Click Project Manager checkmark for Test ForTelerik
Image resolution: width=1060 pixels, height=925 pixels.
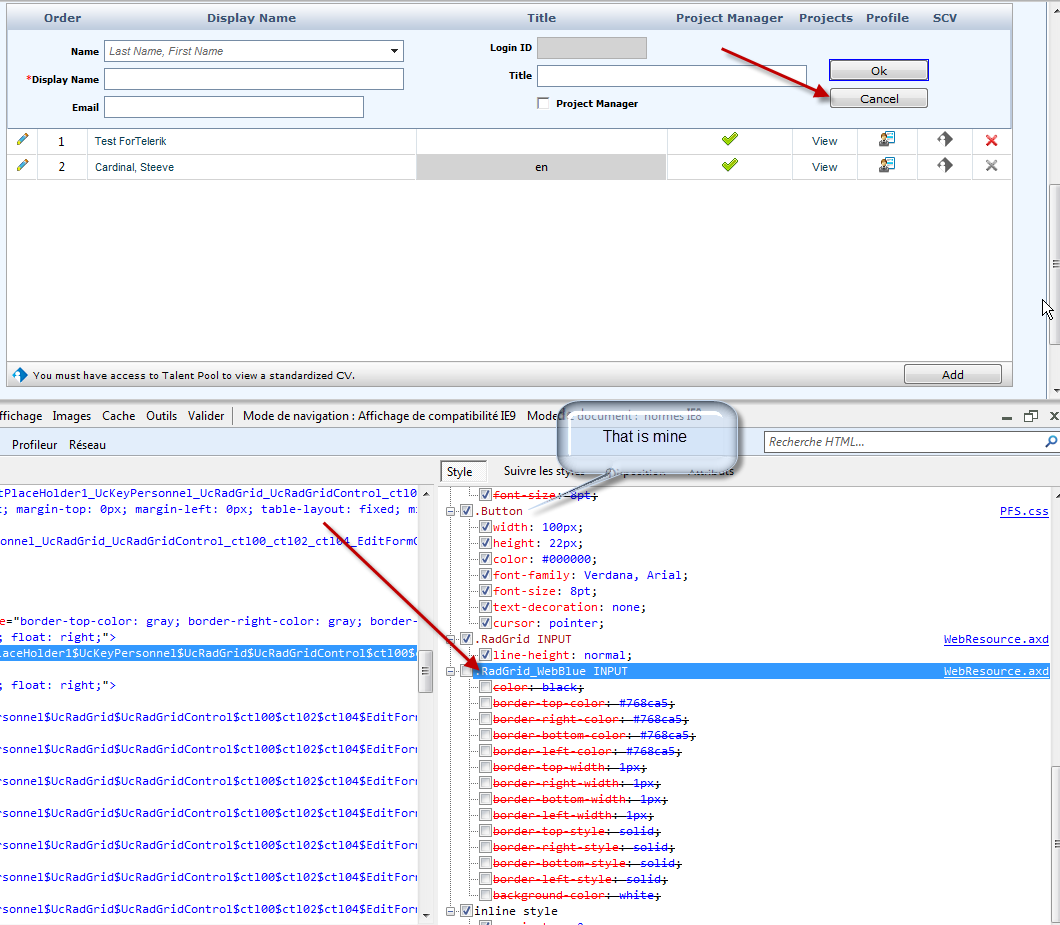pyautogui.click(x=729, y=139)
